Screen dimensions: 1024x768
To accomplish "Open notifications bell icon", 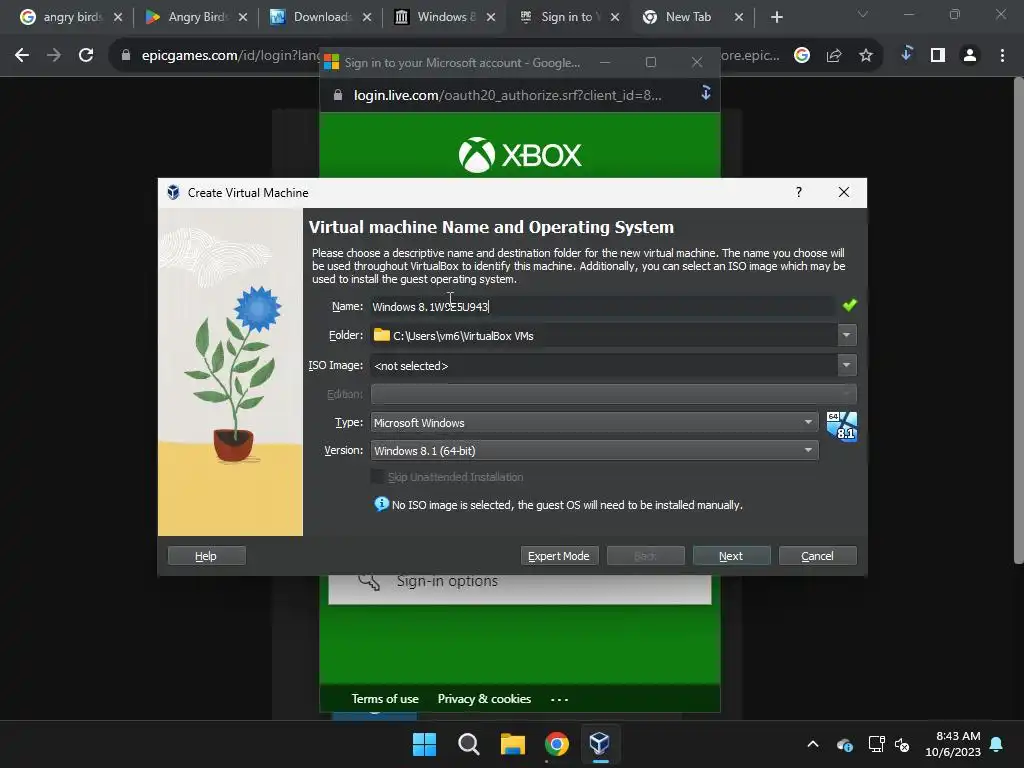I will click(x=997, y=744).
